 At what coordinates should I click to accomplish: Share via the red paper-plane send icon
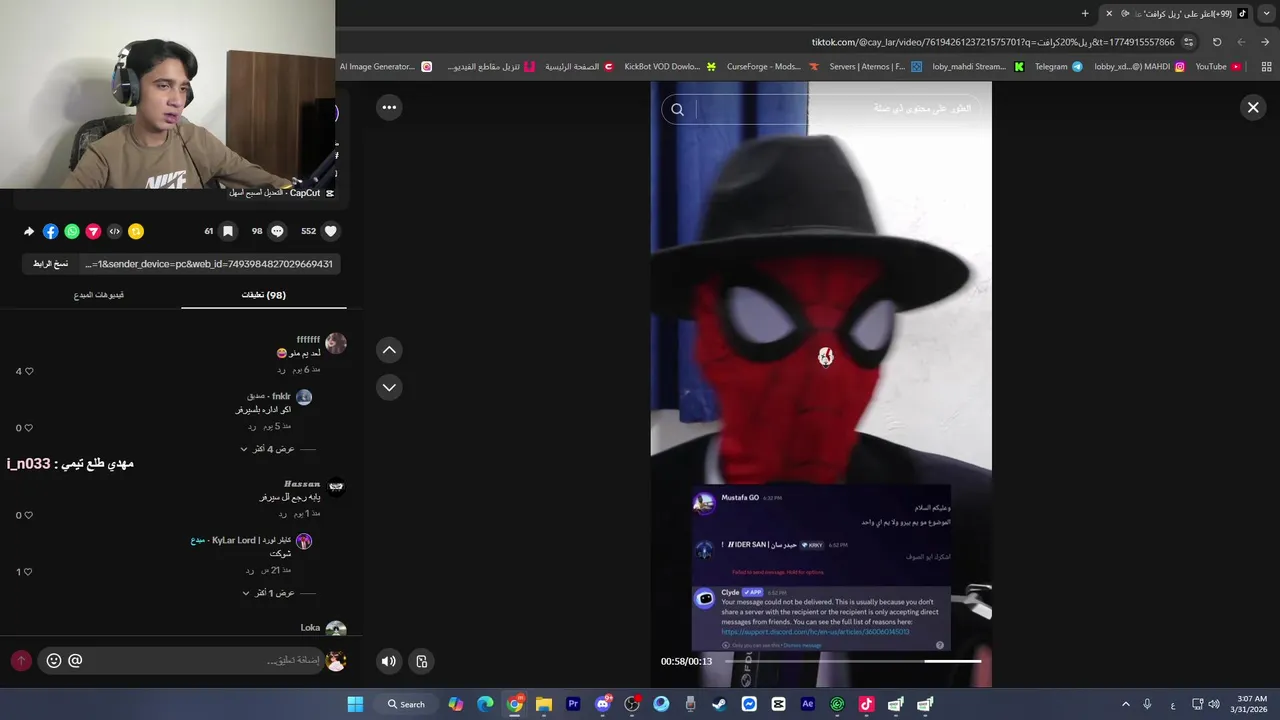click(93, 231)
